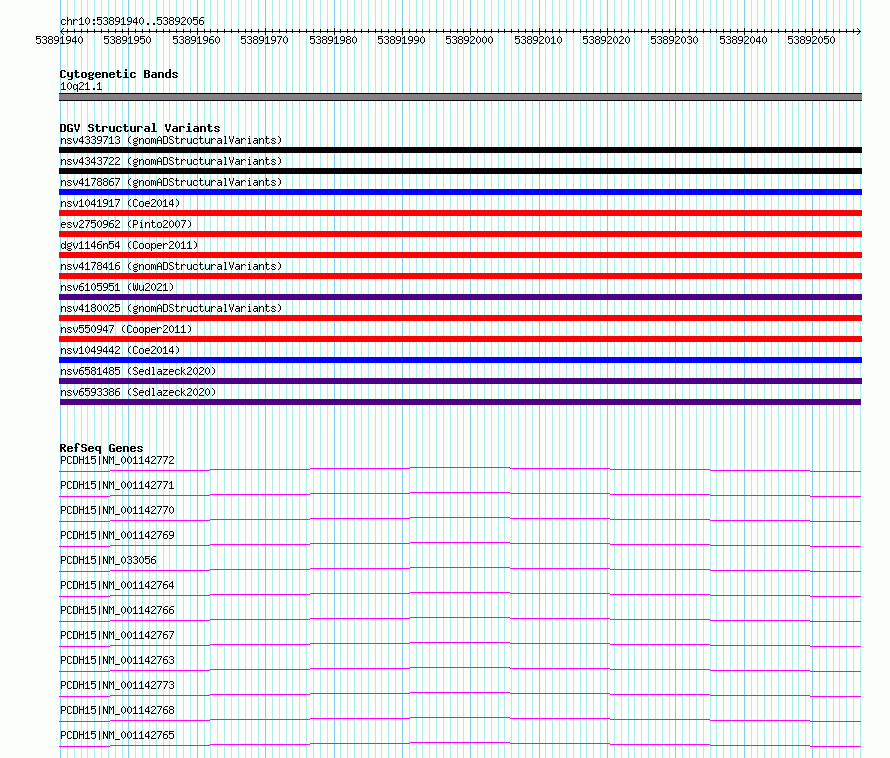Click the red bar for nsv4178416

click(460, 276)
